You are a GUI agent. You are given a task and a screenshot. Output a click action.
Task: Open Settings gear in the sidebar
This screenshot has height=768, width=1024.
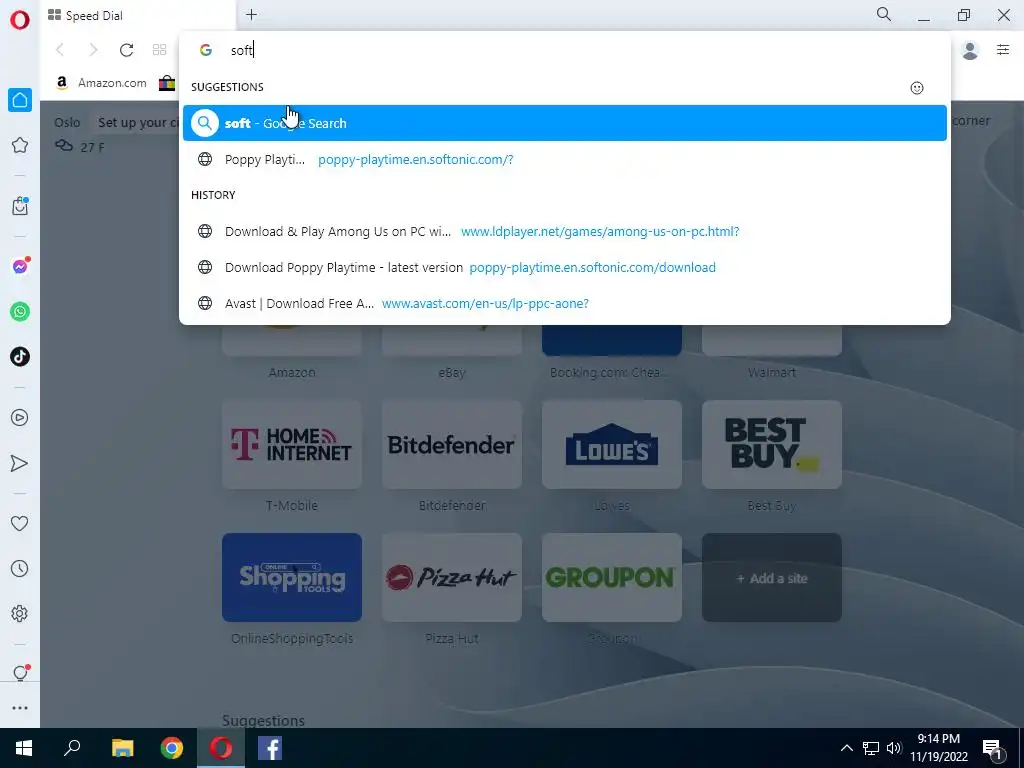pos(20,614)
